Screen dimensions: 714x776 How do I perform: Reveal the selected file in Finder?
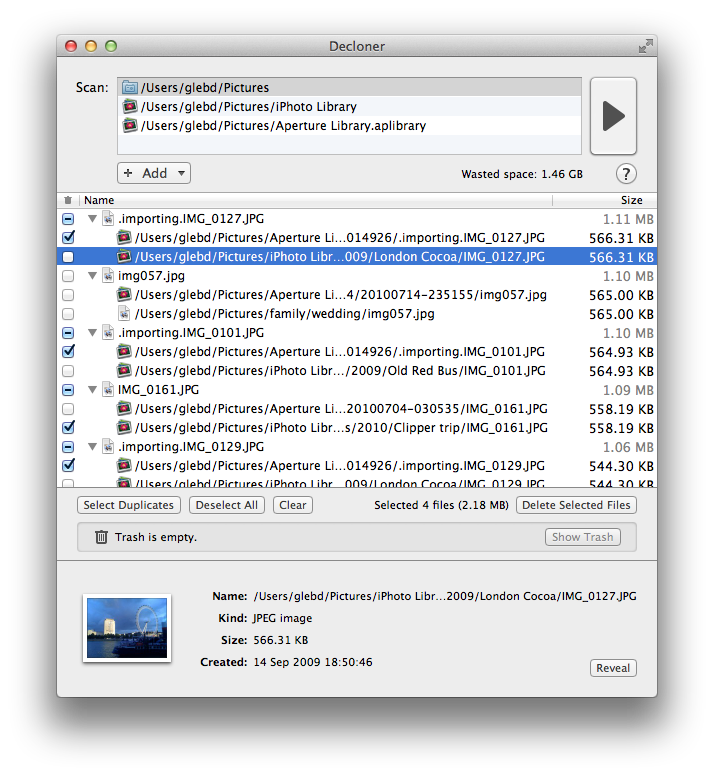[613, 668]
